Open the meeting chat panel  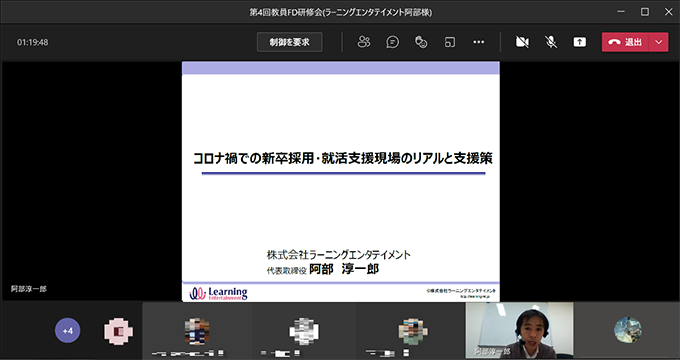point(392,42)
